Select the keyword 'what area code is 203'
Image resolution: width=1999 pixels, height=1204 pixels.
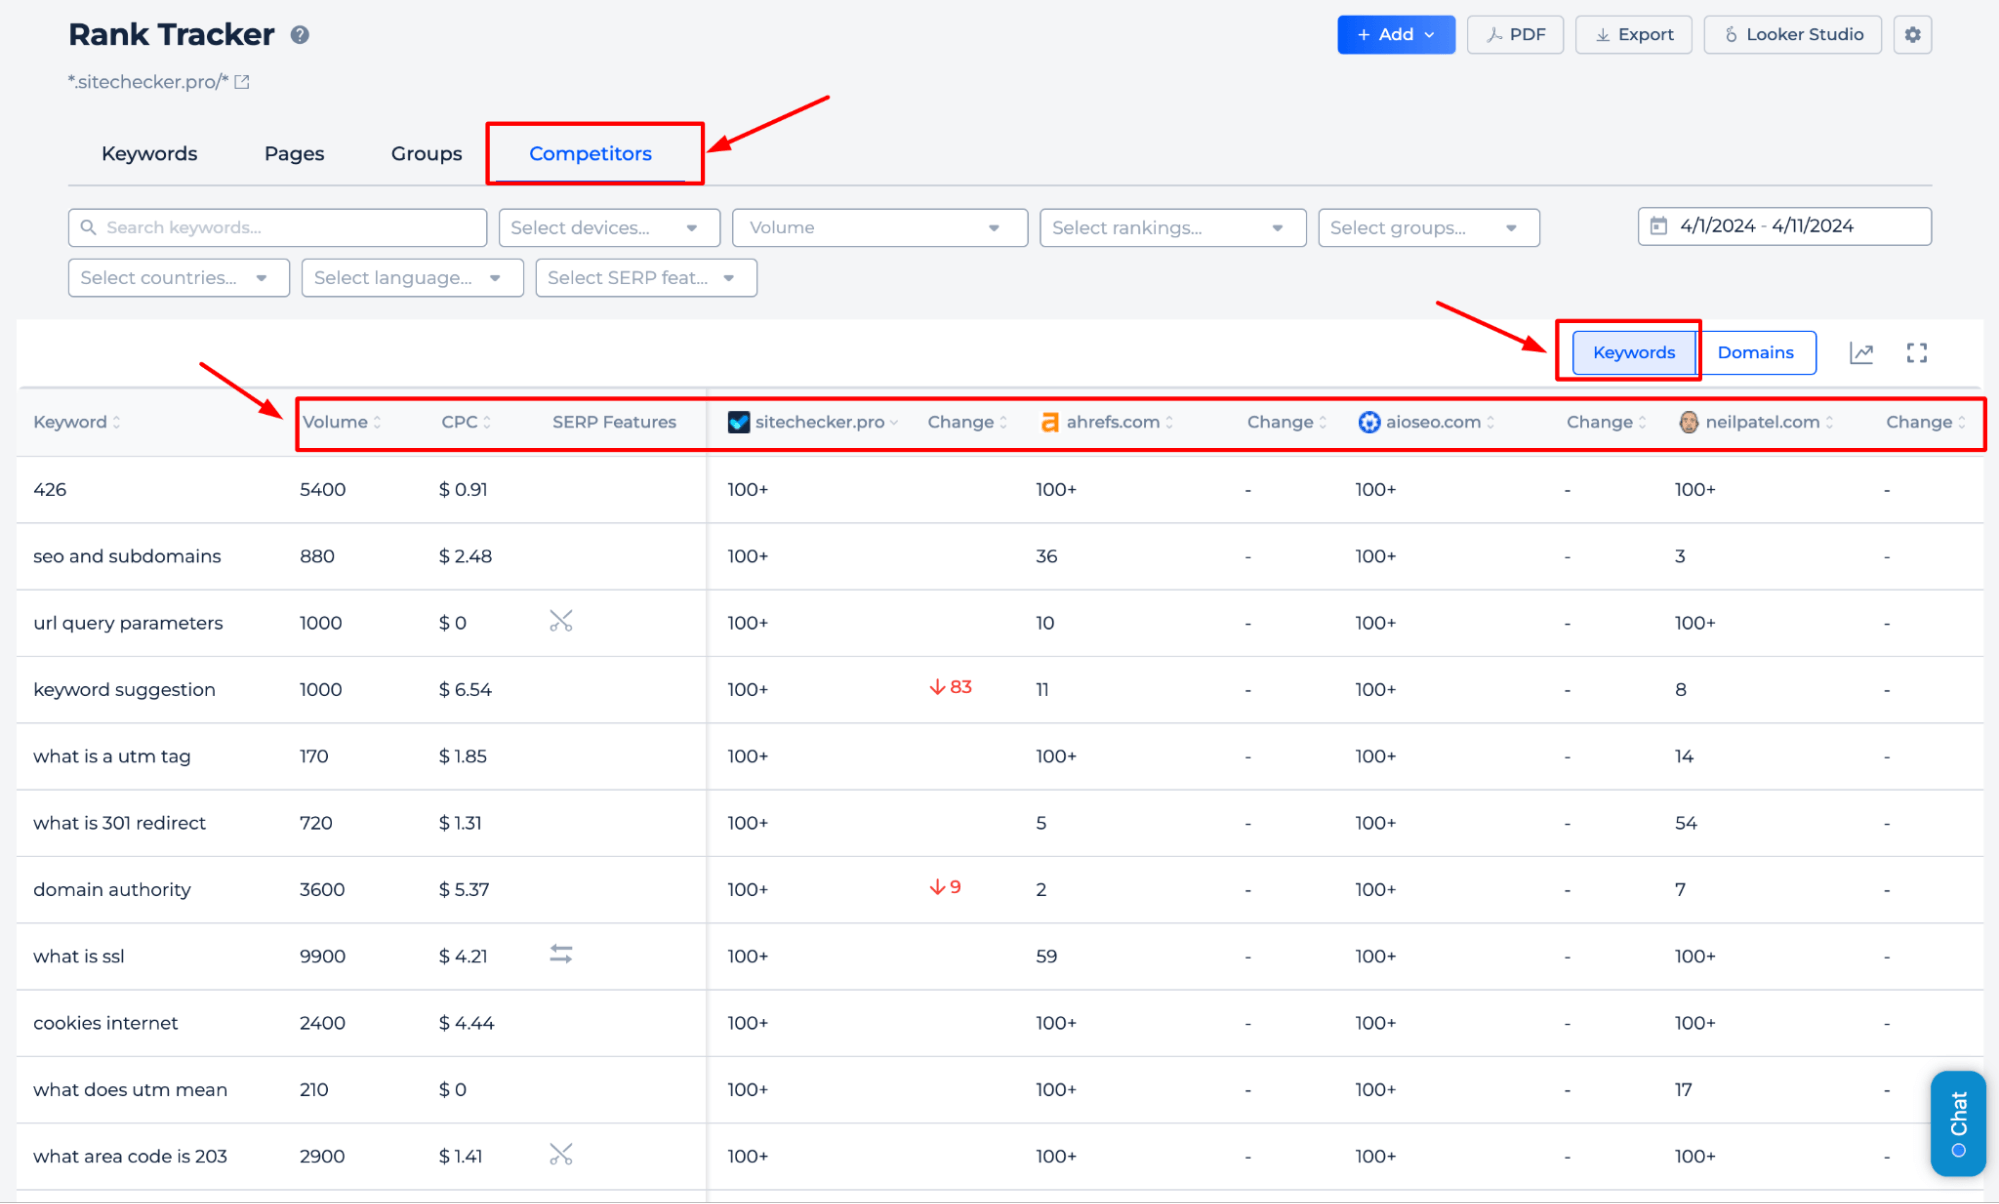click(130, 1156)
